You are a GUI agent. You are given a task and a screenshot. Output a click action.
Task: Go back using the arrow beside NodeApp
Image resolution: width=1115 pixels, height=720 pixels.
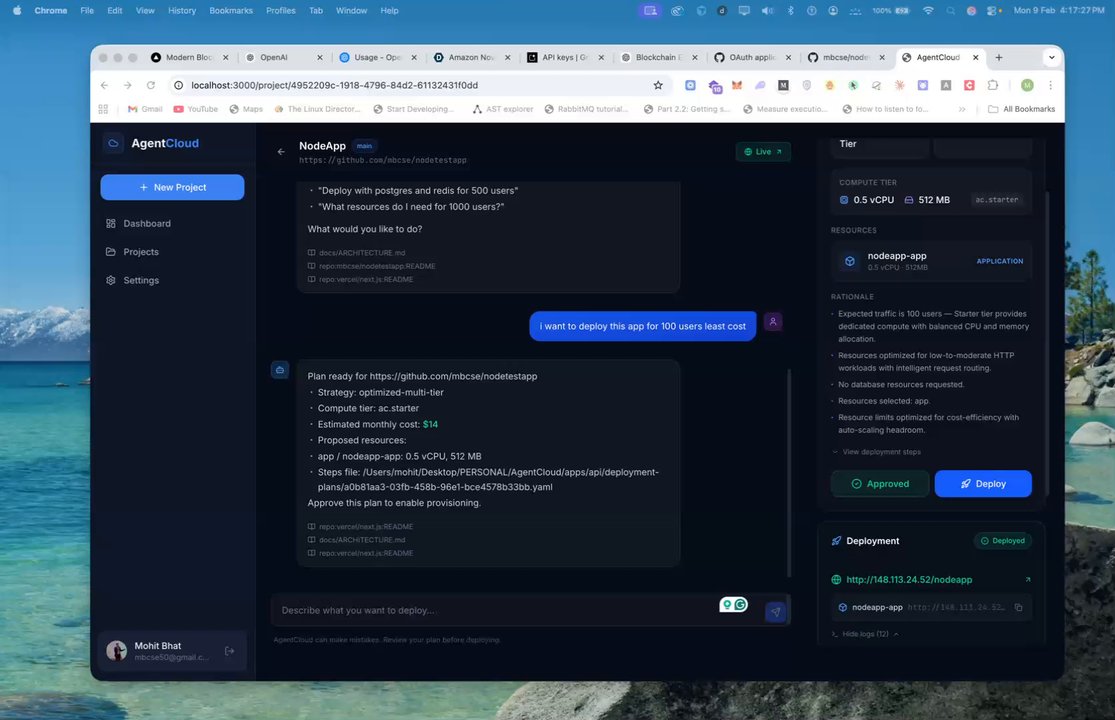click(x=281, y=151)
